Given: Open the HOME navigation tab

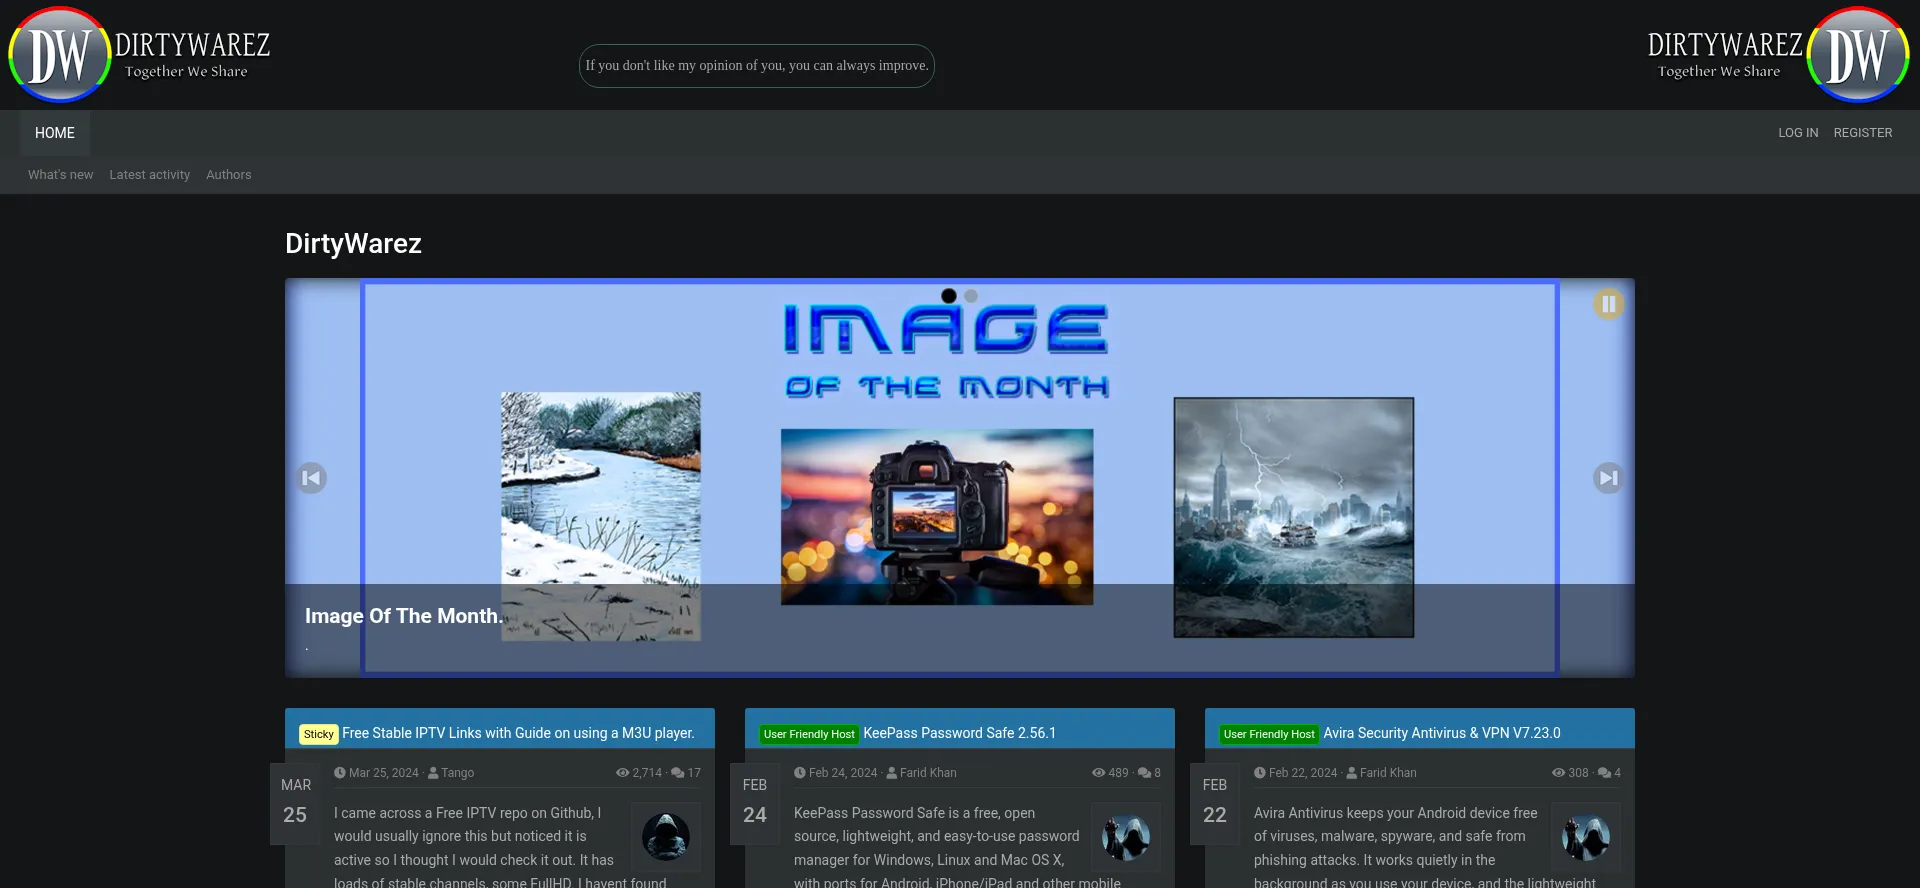Looking at the screenshot, I should point(55,133).
